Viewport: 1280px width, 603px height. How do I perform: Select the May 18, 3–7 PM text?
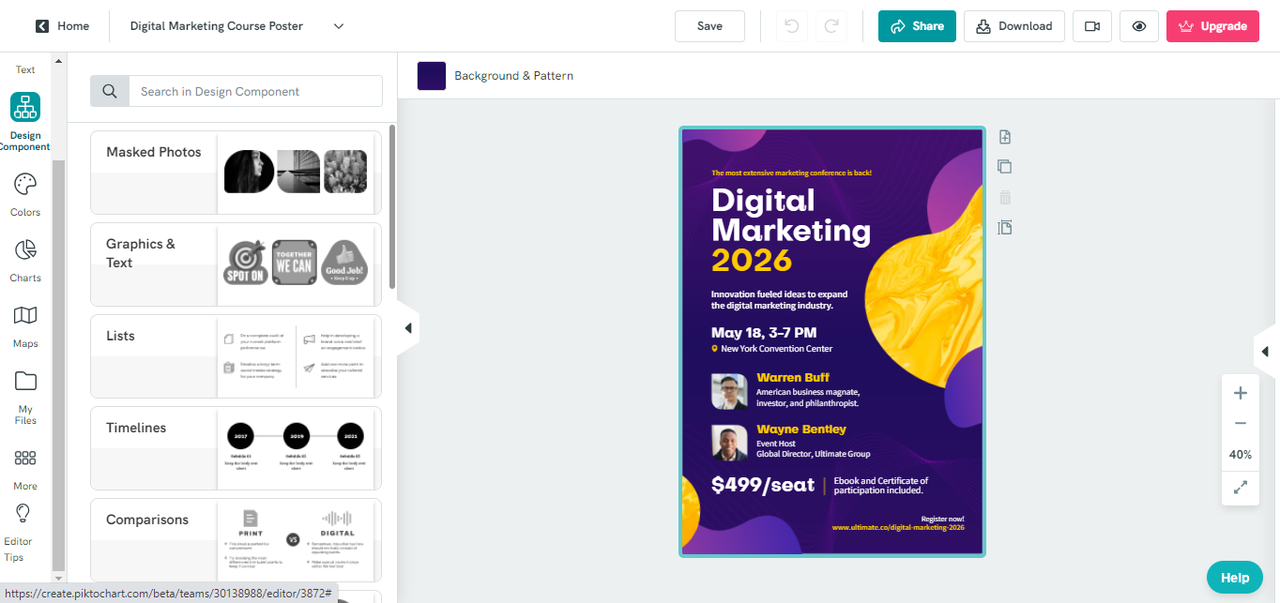point(764,332)
